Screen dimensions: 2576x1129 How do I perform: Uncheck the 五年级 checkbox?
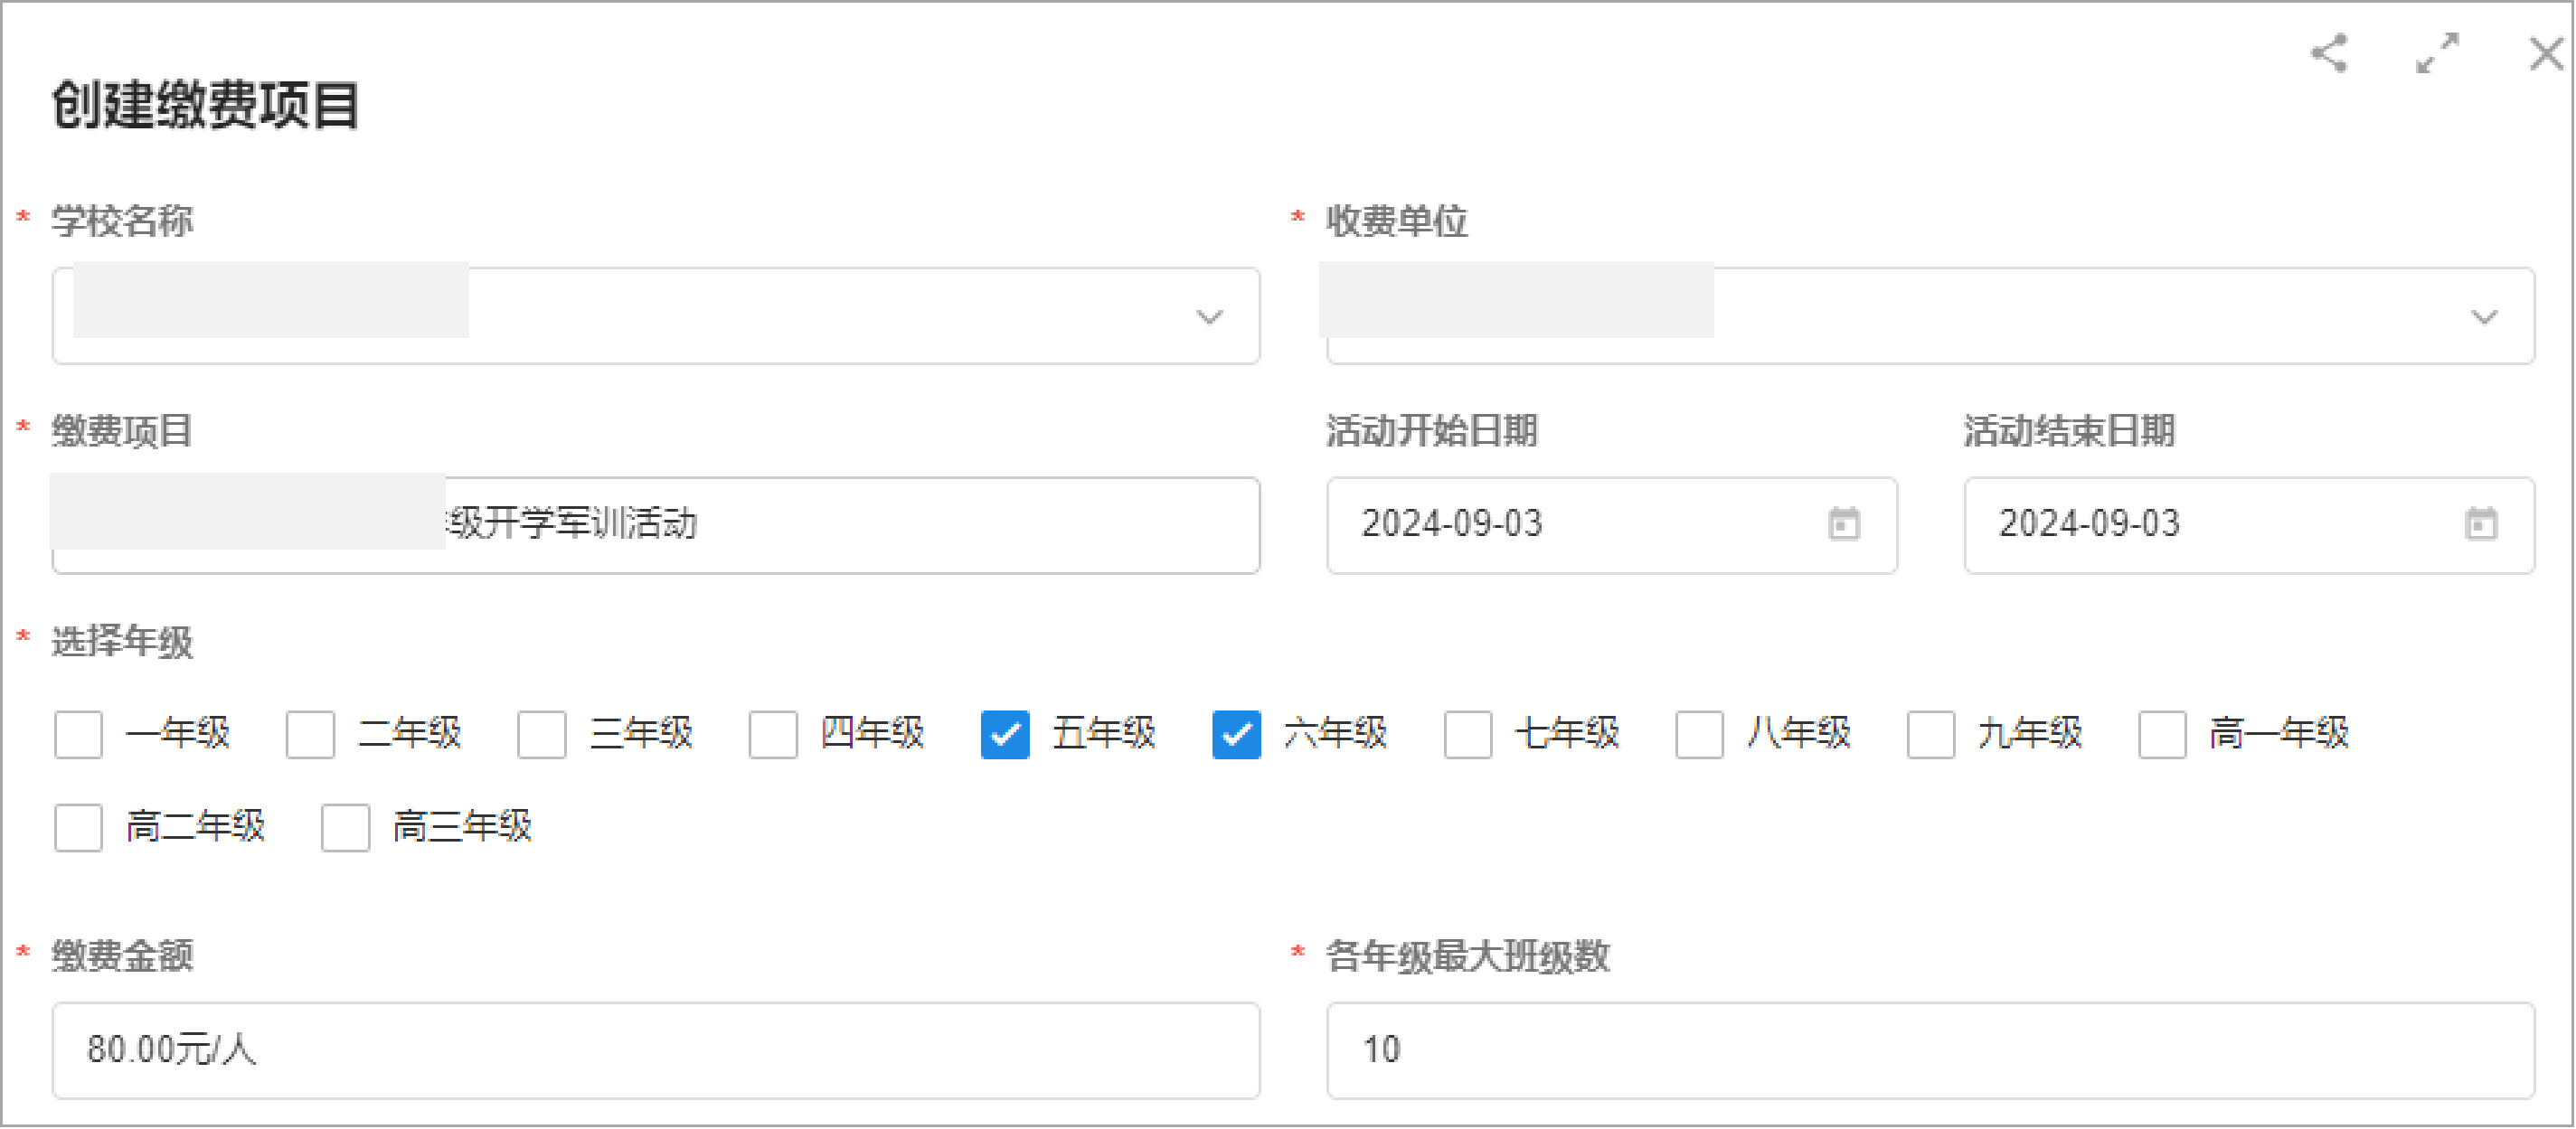[x=1004, y=735]
